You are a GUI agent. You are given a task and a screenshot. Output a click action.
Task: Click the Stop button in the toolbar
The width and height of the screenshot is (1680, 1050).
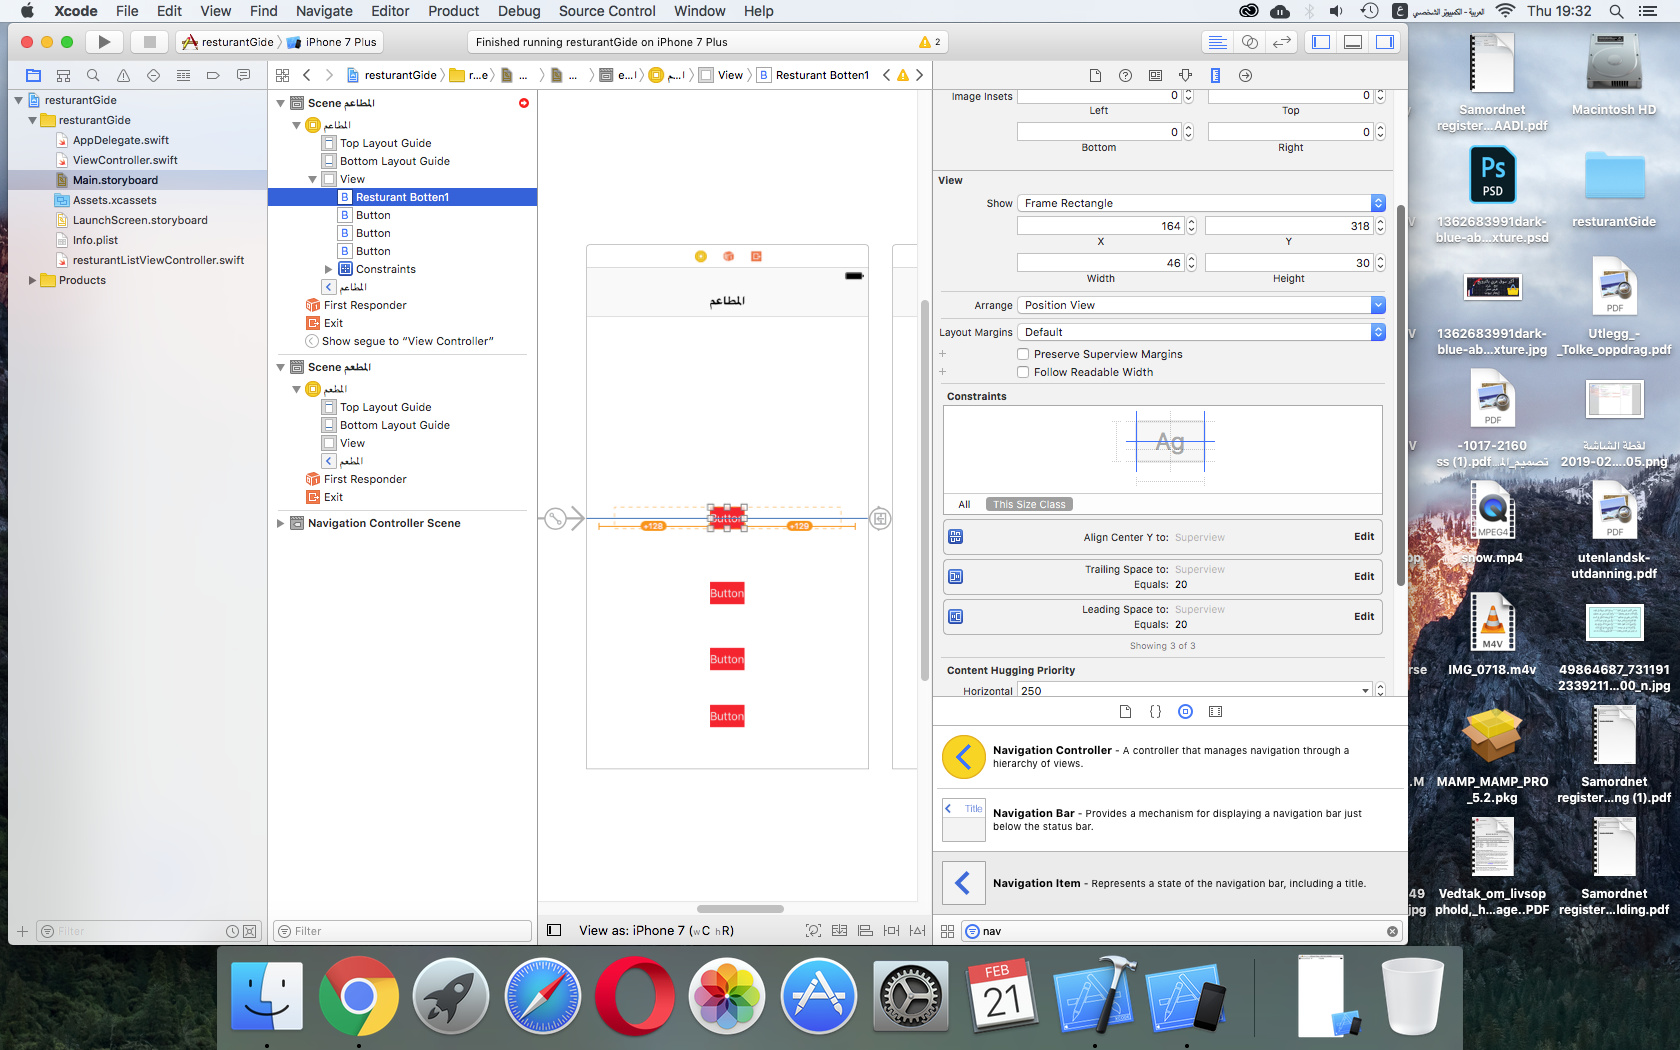[x=149, y=42]
